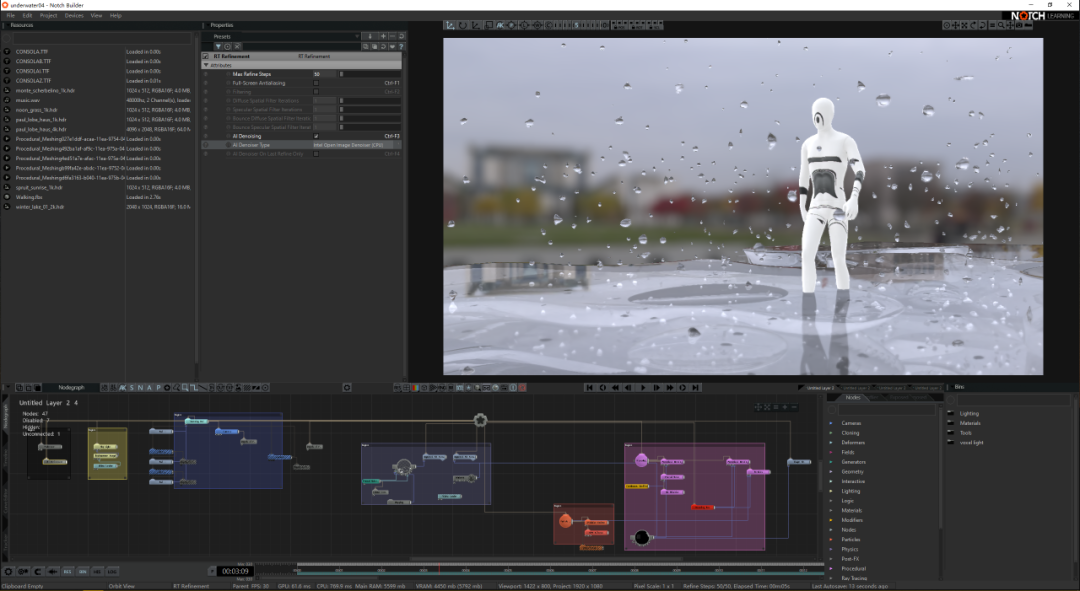
Task: Click the add preset plus icon
Action: [383, 37]
